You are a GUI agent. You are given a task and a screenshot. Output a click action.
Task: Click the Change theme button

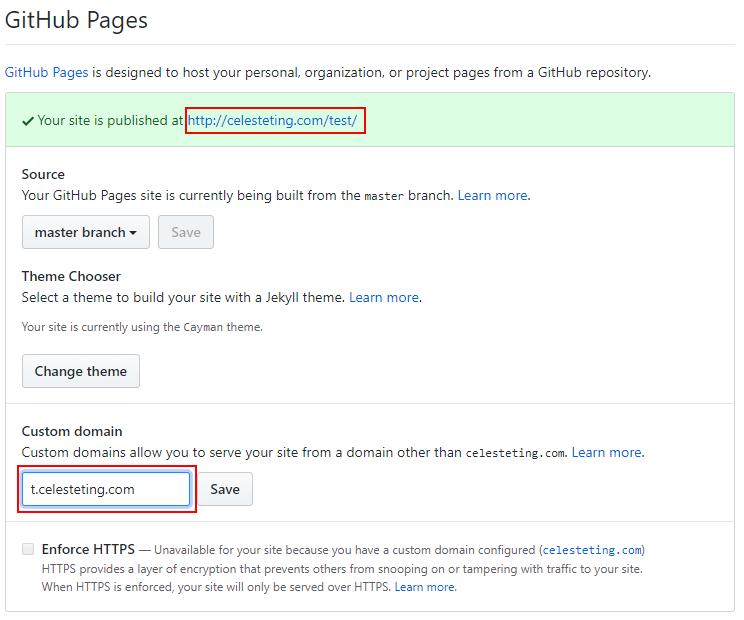pos(81,371)
